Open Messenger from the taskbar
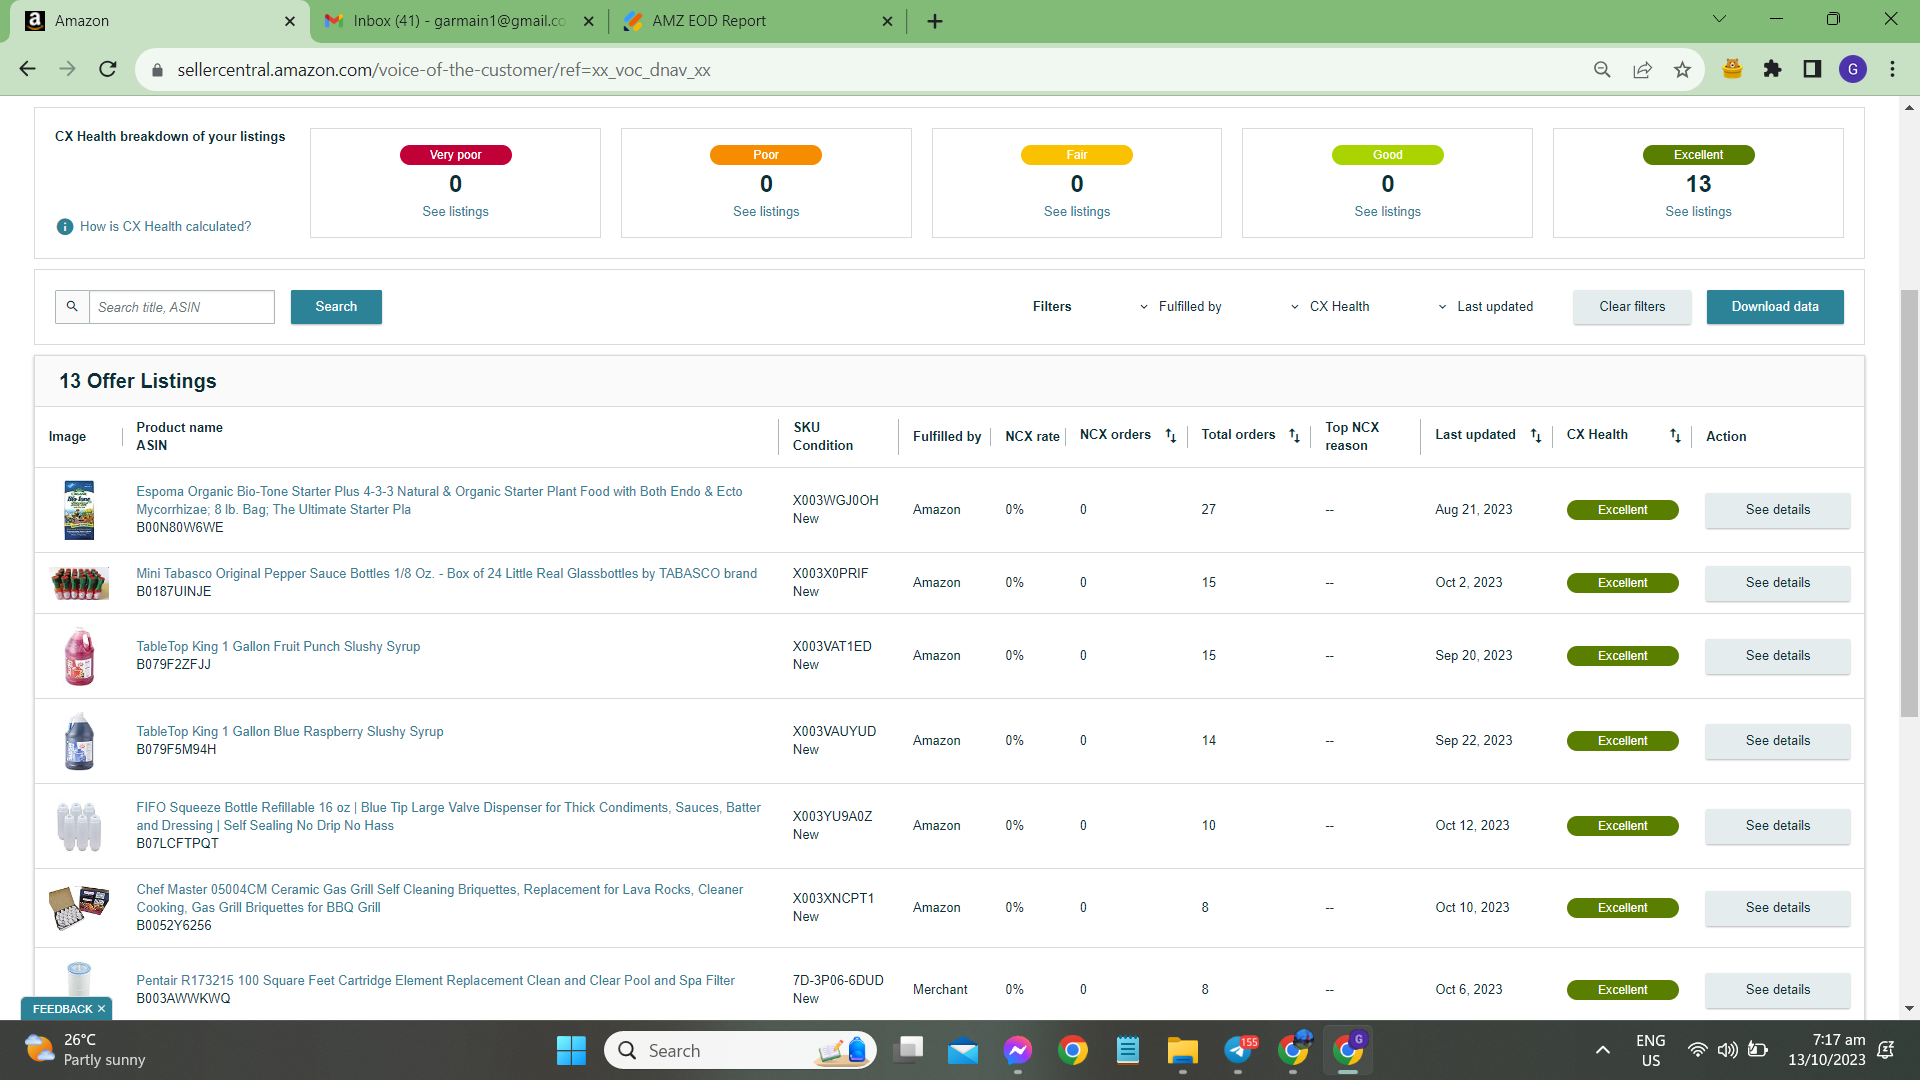The width and height of the screenshot is (1920, 1080). [1018, 1050]
